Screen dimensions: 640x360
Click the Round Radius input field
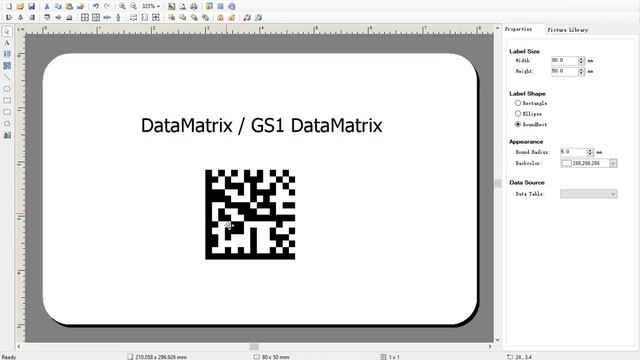573,152
